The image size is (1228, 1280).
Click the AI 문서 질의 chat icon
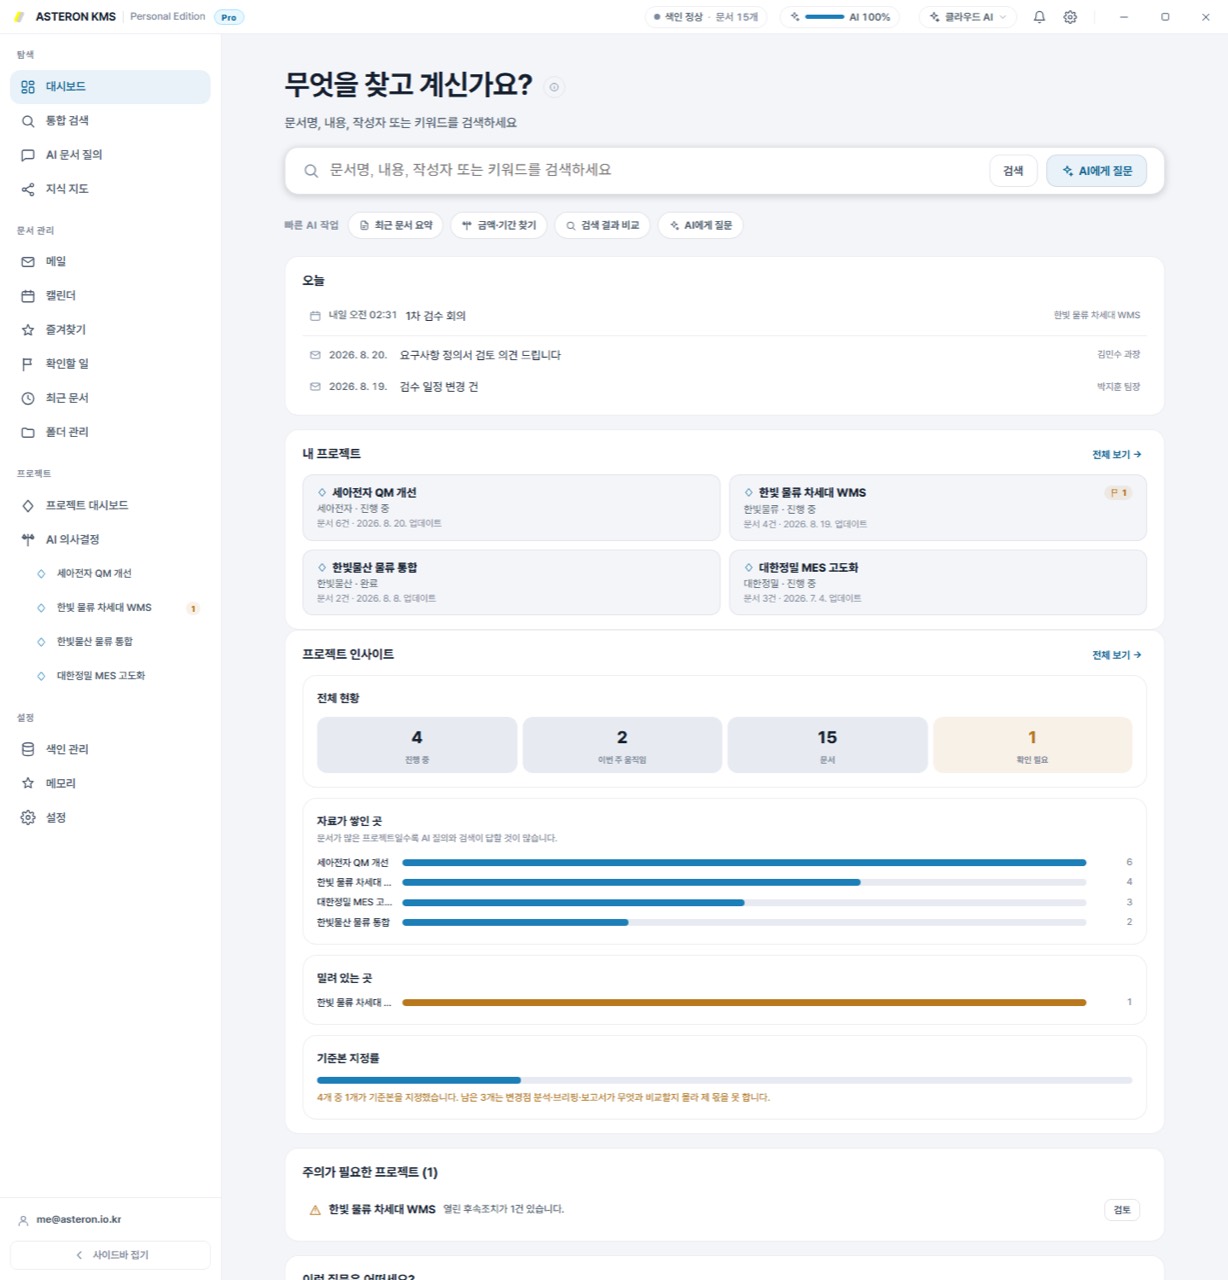pos(28,155)
